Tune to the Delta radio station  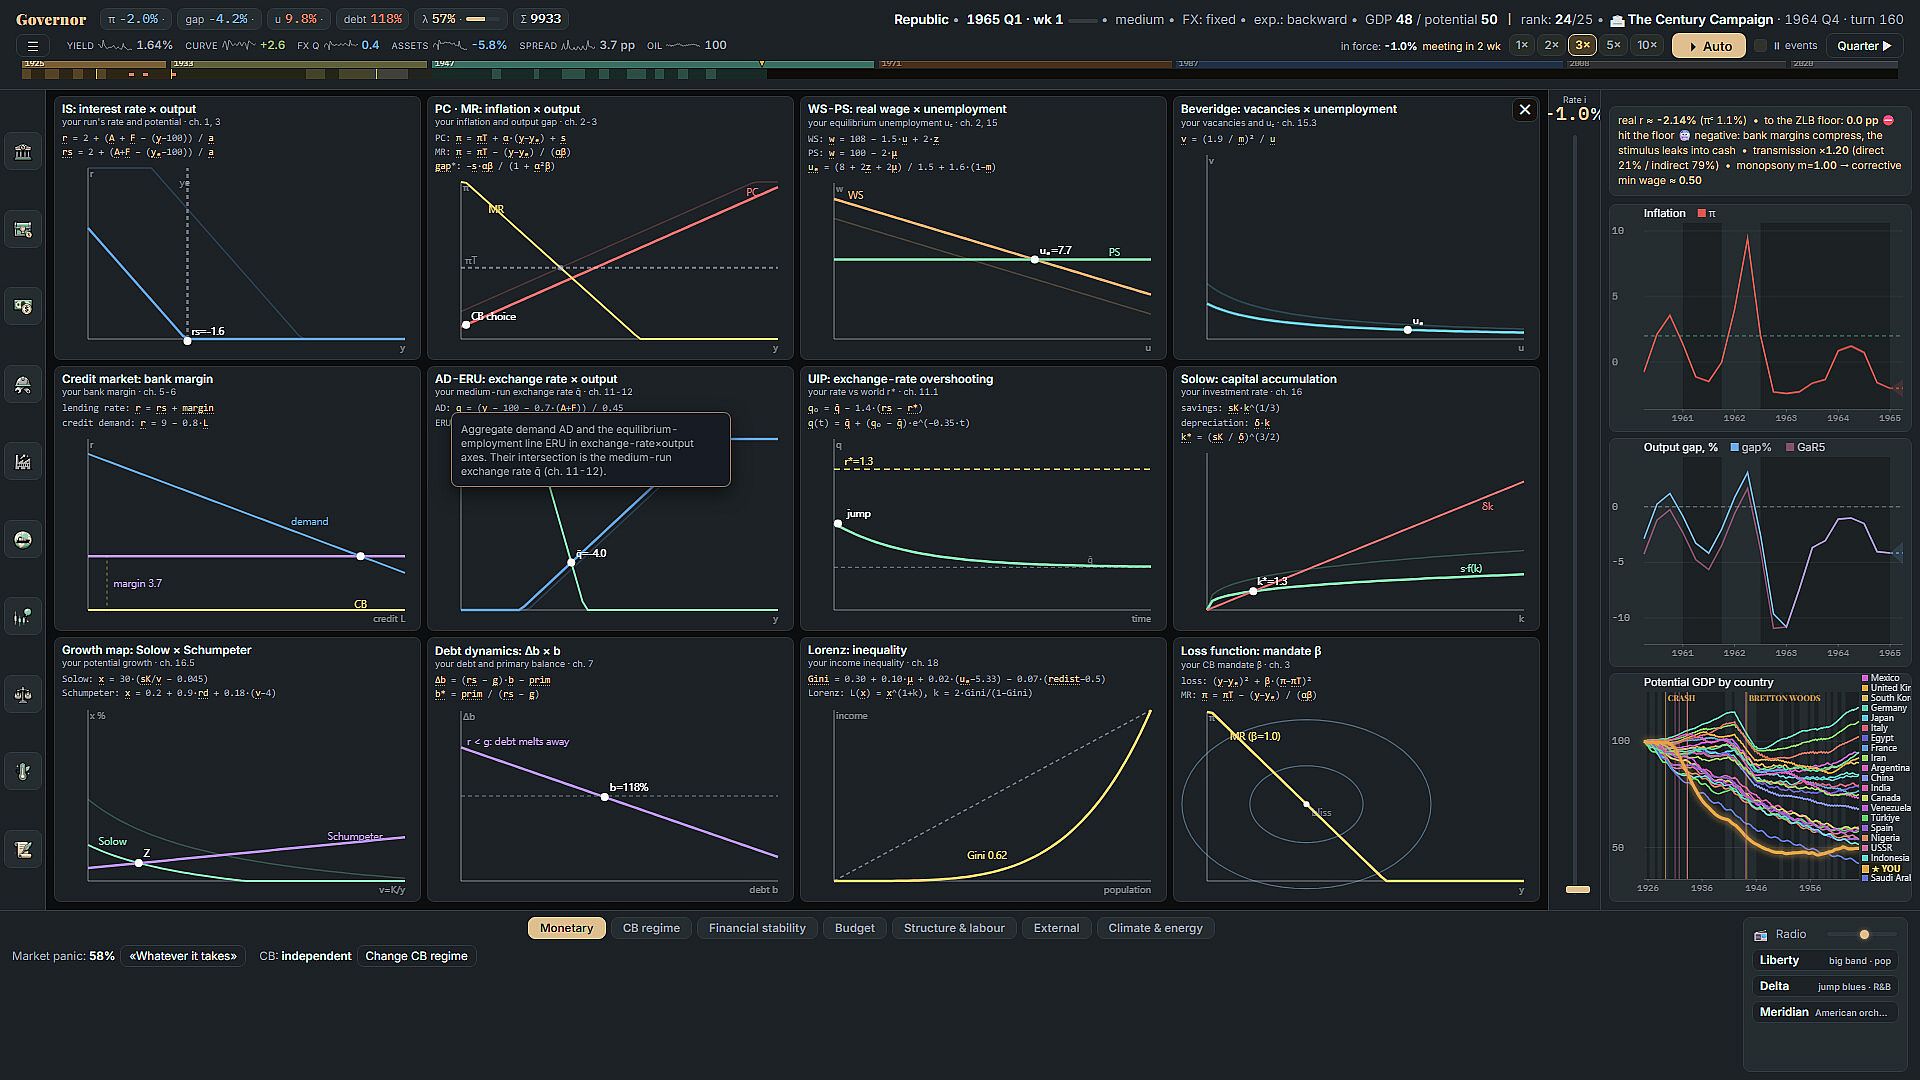tap(1825, 986)
